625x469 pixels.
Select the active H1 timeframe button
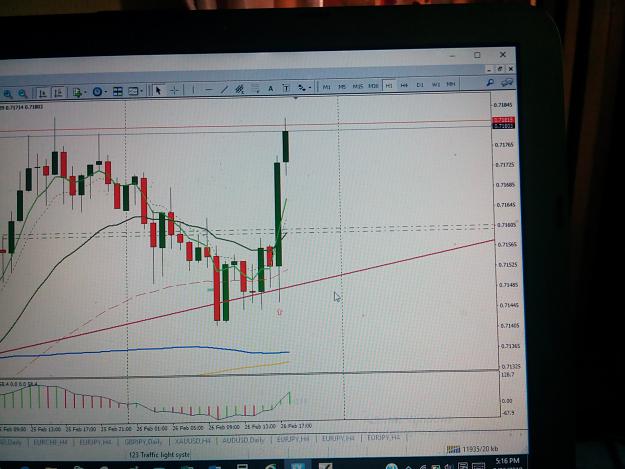389,85
